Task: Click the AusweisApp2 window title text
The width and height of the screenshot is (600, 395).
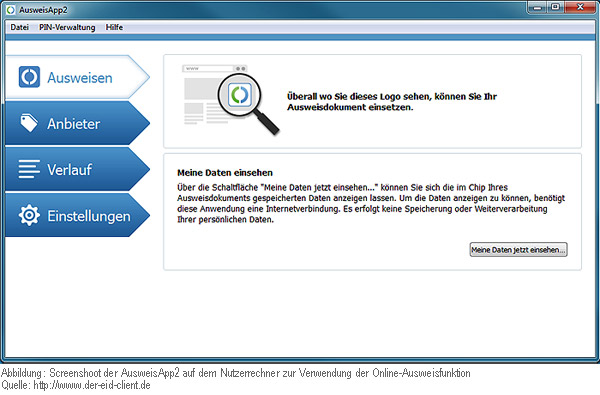Action: point(43,10)
